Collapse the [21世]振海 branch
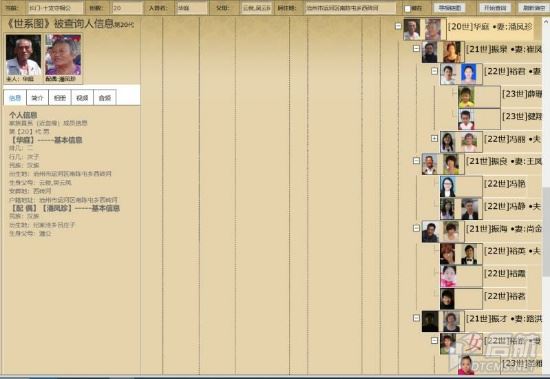Image resolution: width=550 pixels, height=379 pixels. point(416,228)
